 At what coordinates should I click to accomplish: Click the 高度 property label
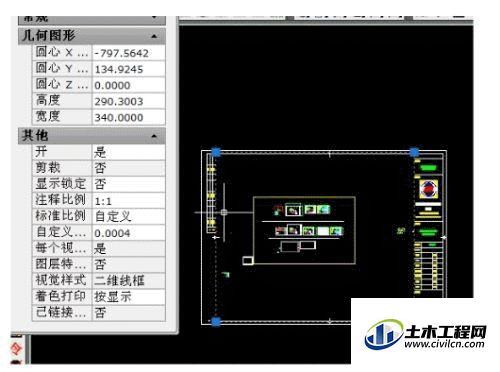pyautogui.click(x=62, y=101)
